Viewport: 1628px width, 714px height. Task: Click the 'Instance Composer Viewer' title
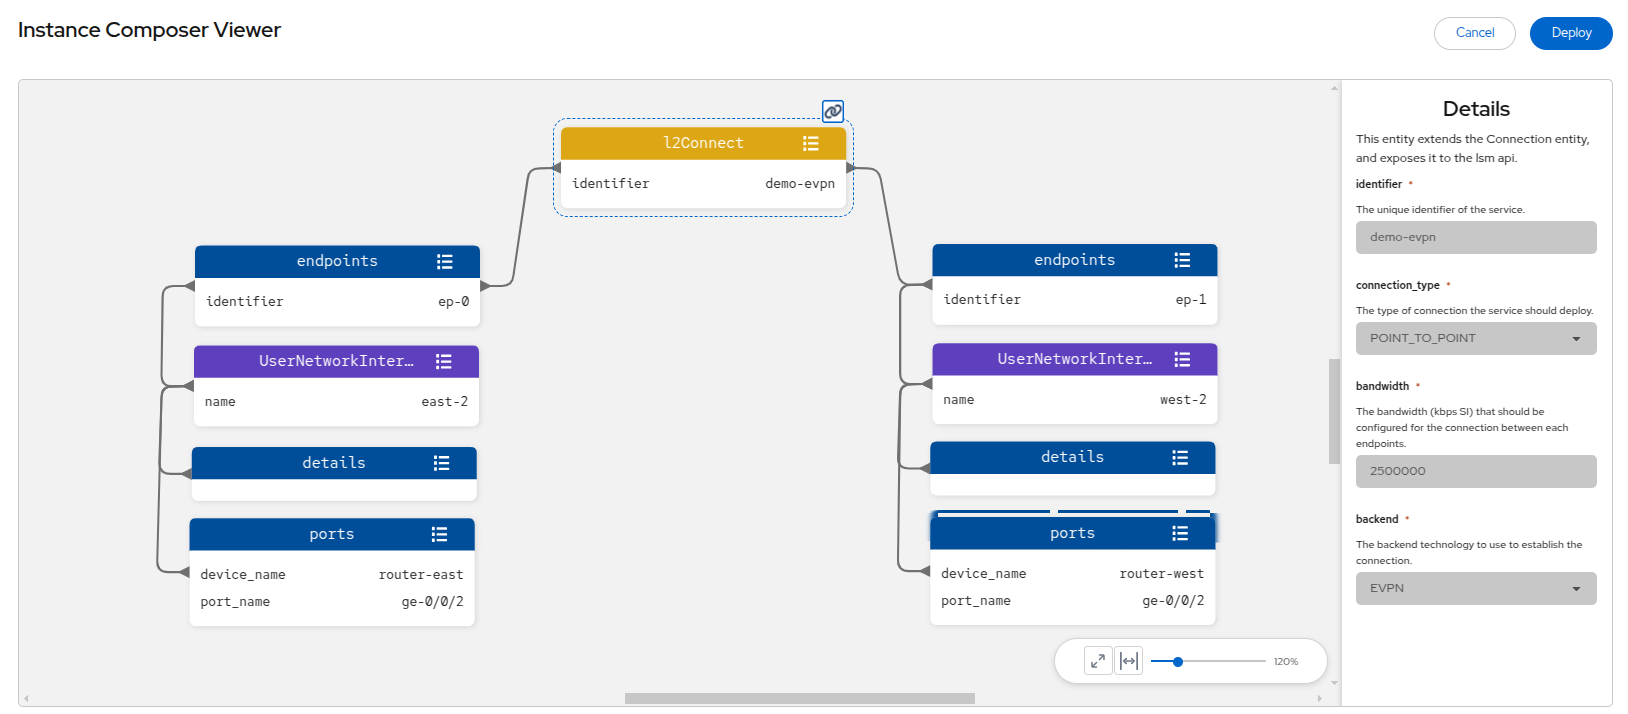(149, 30)
